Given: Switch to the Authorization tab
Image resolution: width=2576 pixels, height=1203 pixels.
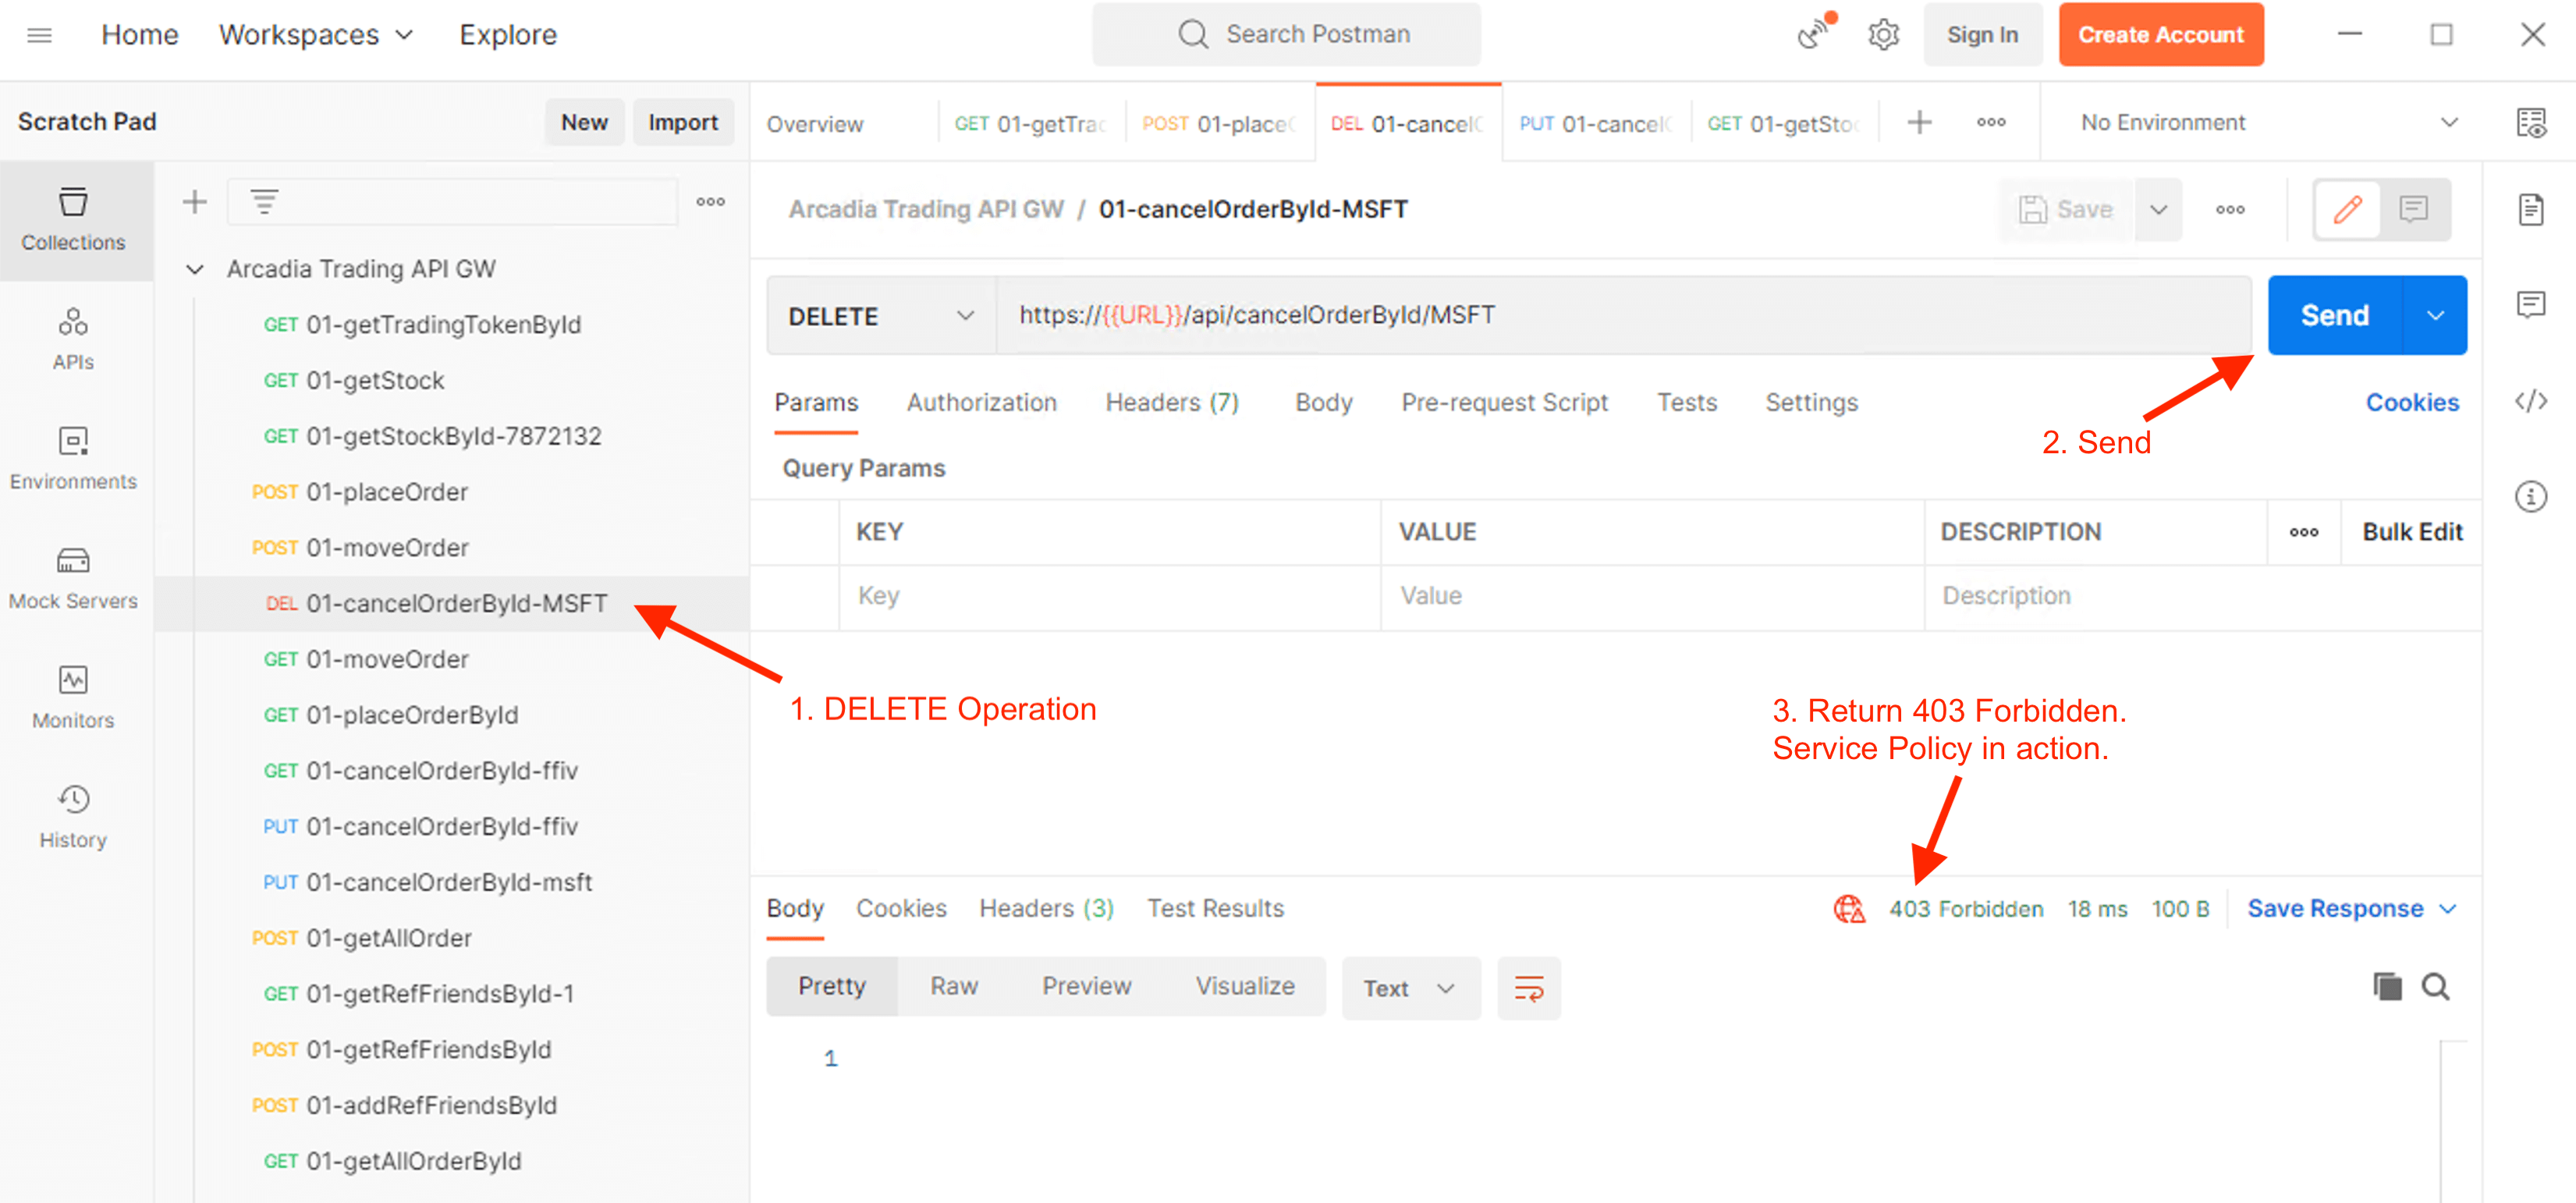Looking at the screenshot, I should (x=981, y=402).
